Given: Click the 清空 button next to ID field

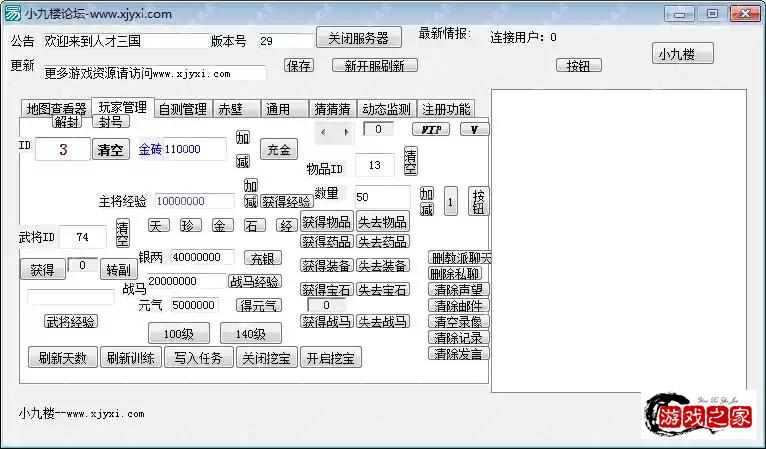Looking at the screenshot, I should (110, 150).
